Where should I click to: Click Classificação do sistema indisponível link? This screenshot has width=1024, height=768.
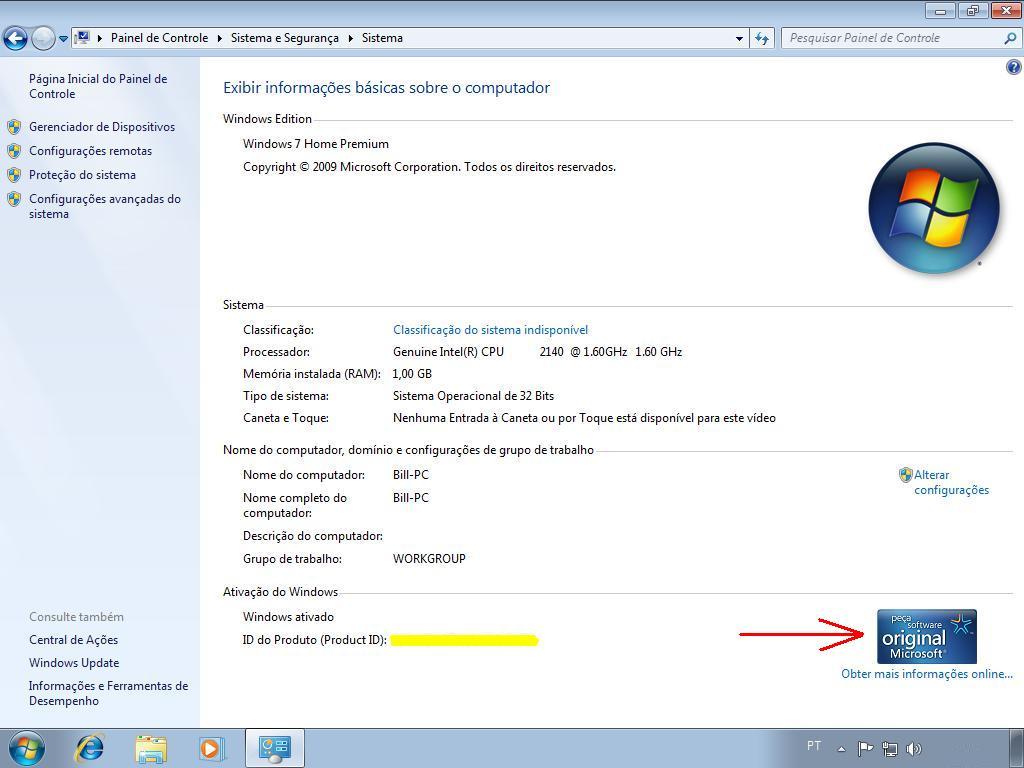(490, 330)
